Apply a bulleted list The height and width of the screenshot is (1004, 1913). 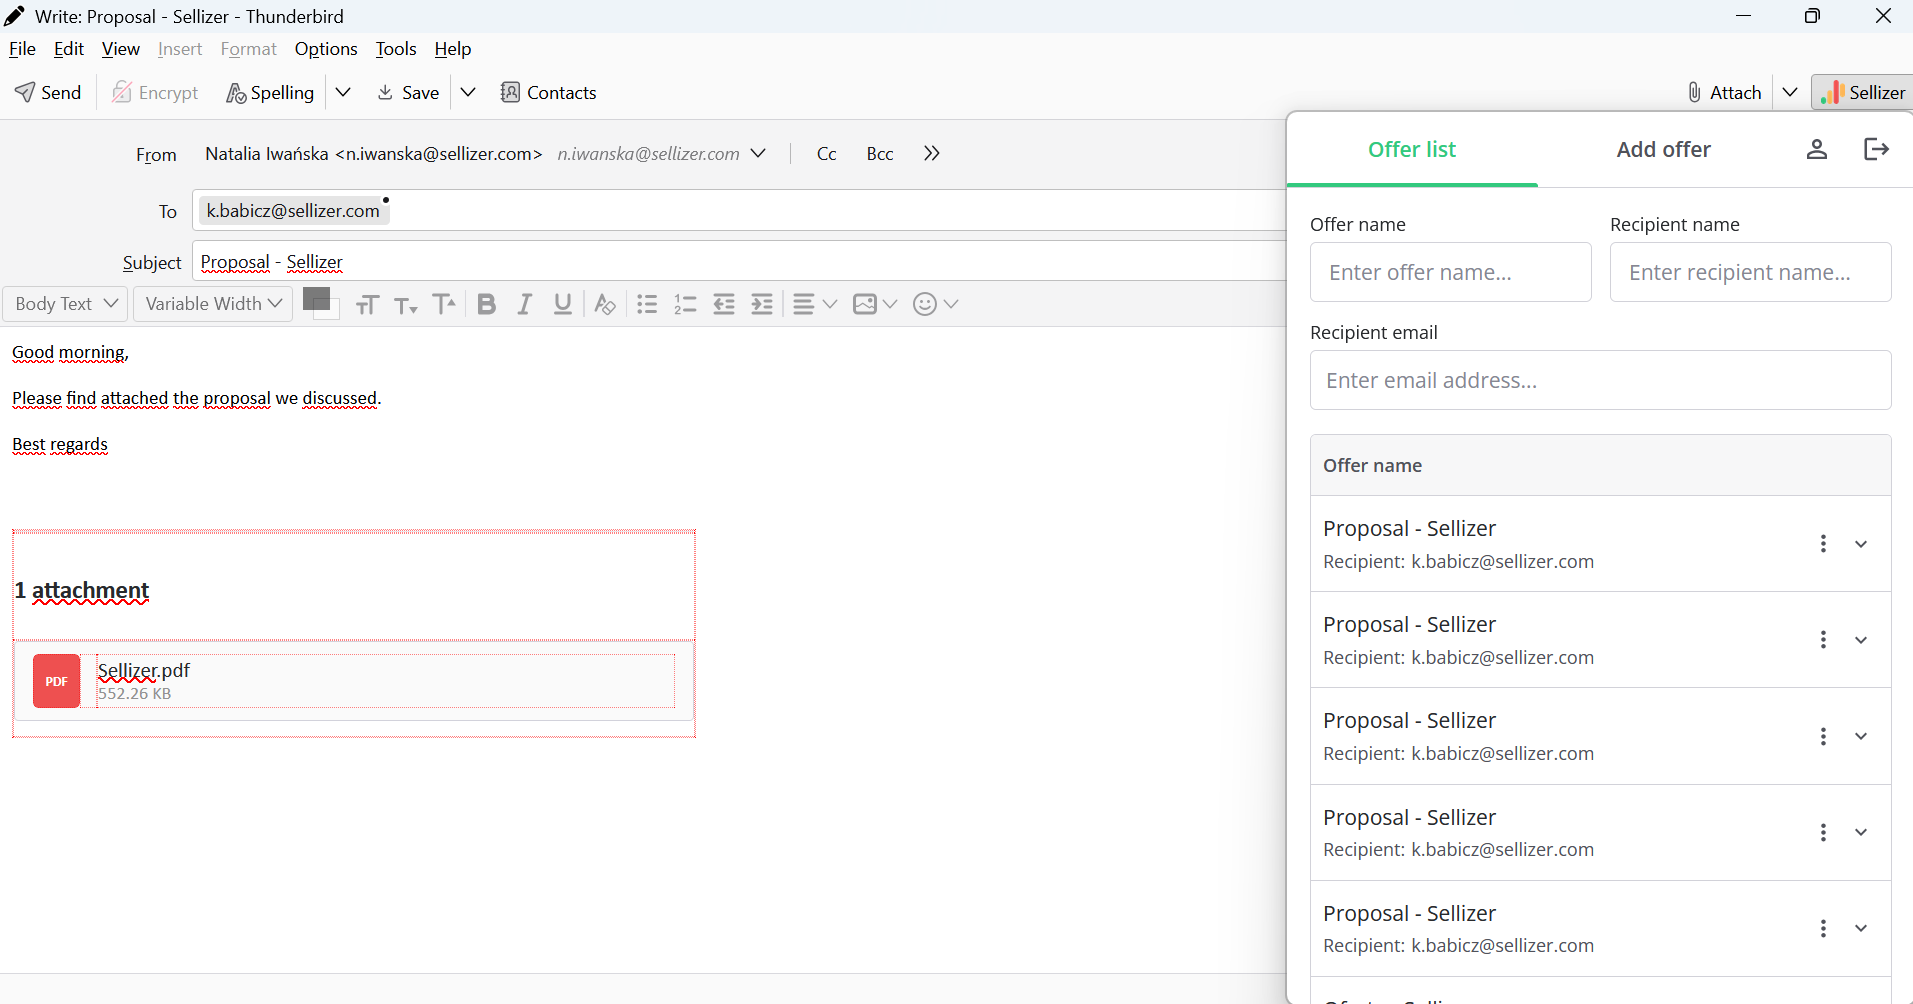647,304
